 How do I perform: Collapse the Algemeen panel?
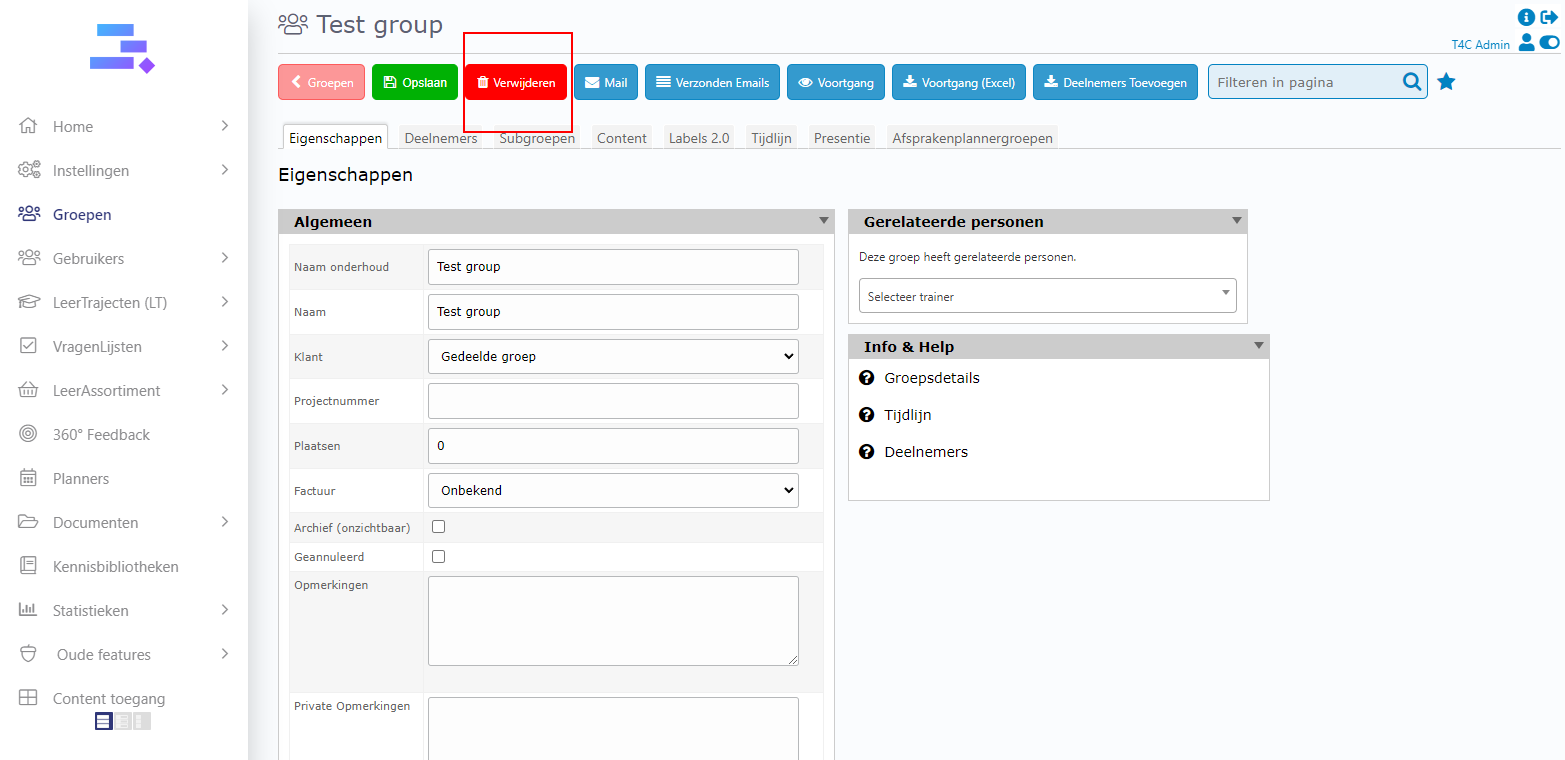pos(824,221)
